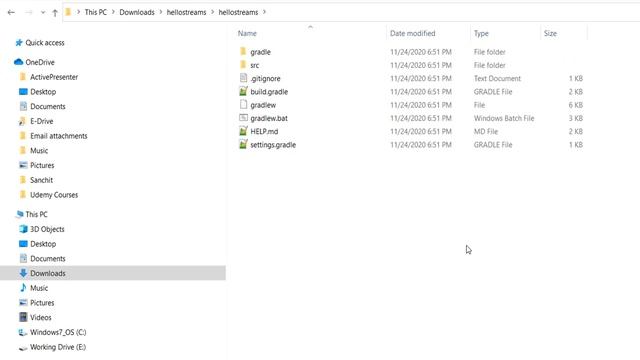
Task: Click the This PC computer icon
Action: point(19,214)
